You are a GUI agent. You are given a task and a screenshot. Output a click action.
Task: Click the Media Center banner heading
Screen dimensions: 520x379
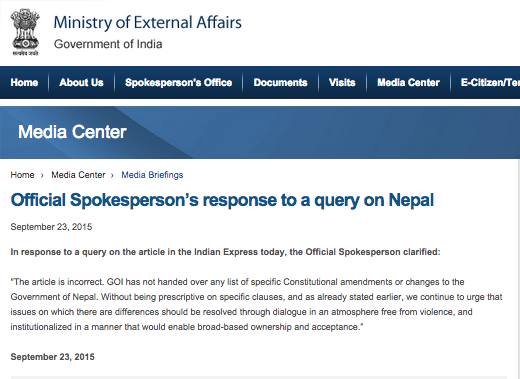[72, 132]
